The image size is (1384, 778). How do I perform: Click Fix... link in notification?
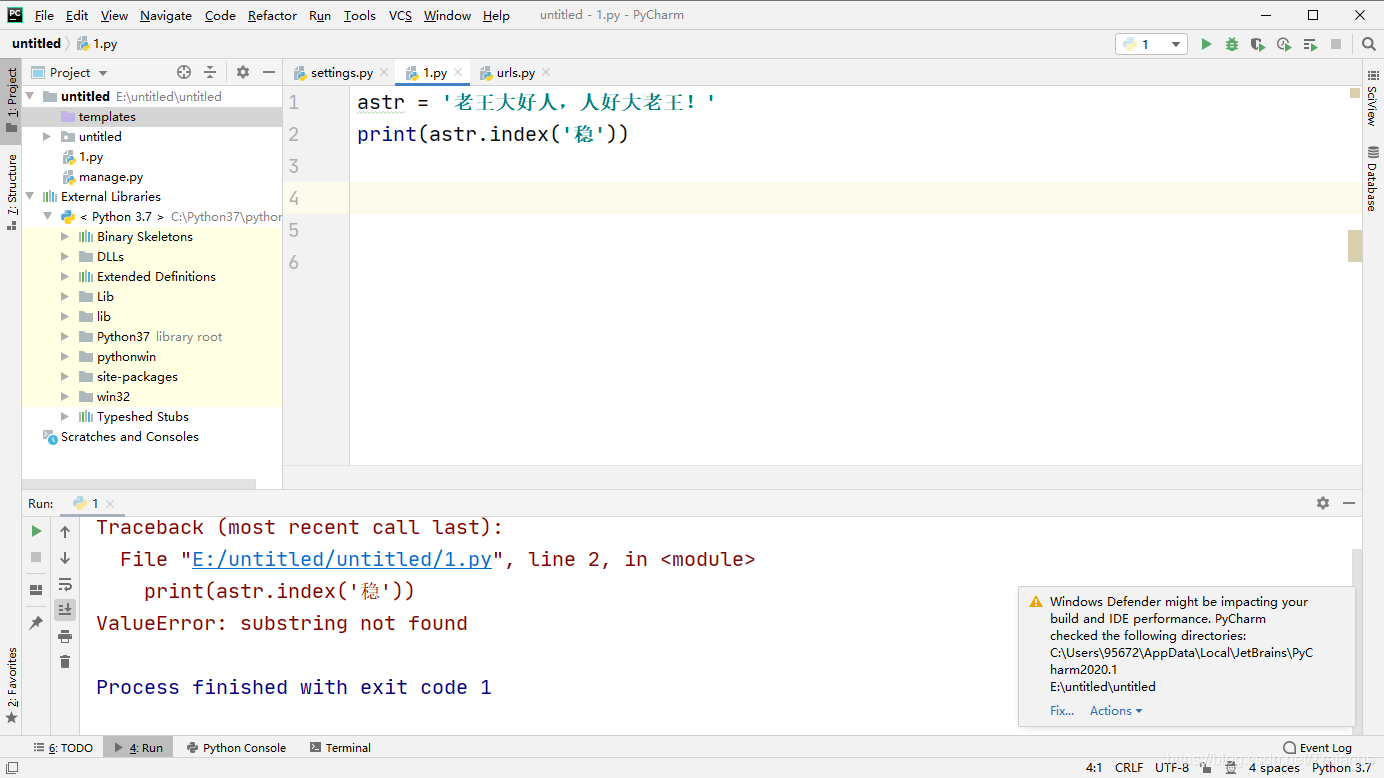(x=1062, y=711)
